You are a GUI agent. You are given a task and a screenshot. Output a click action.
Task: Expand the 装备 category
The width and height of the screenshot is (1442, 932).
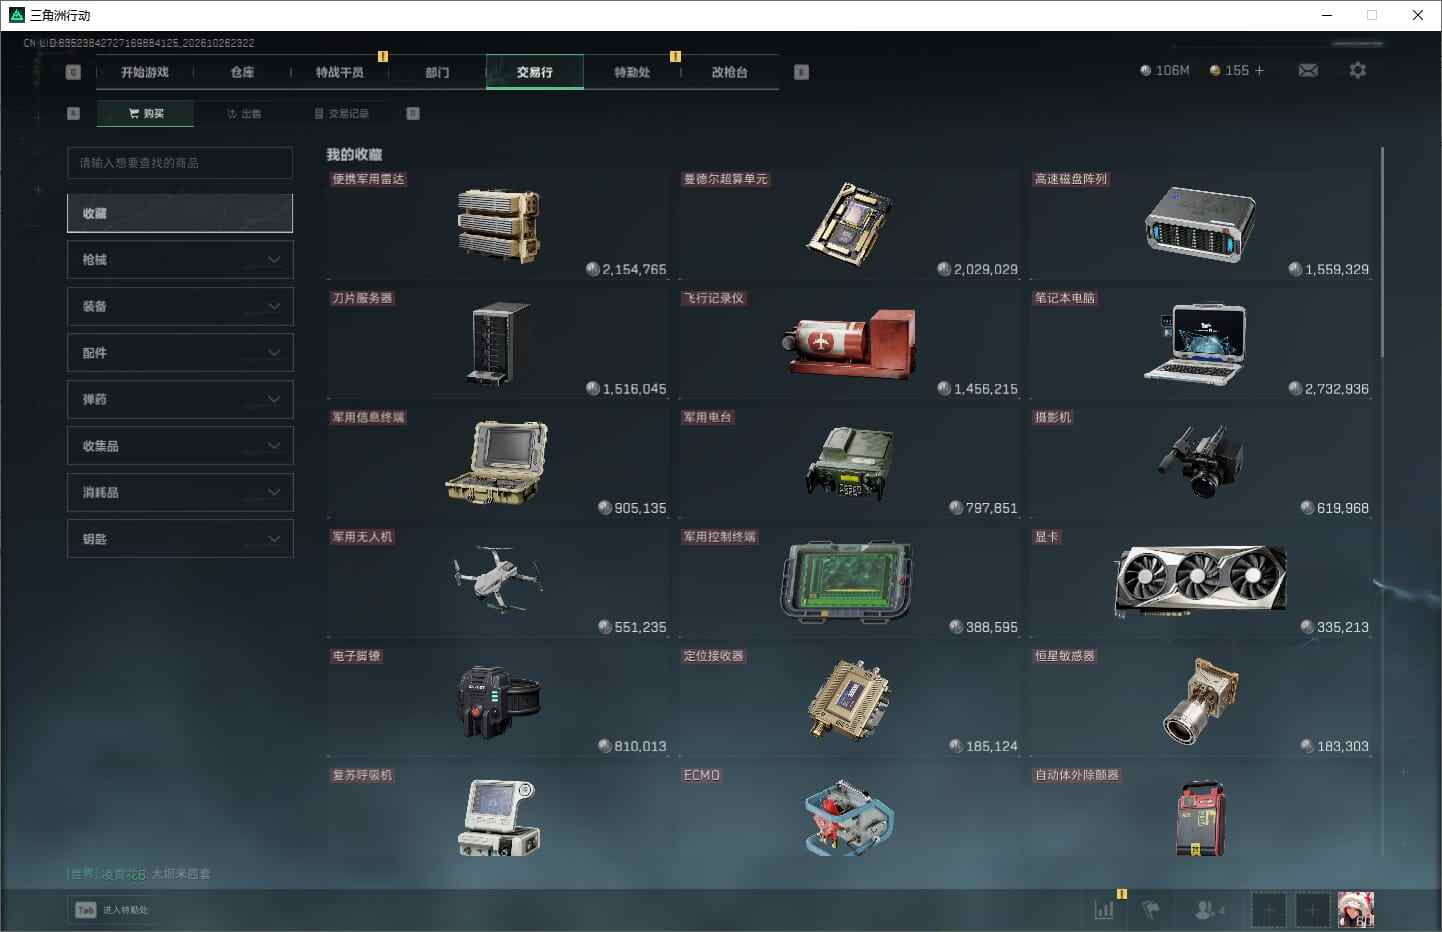[180, 306]
